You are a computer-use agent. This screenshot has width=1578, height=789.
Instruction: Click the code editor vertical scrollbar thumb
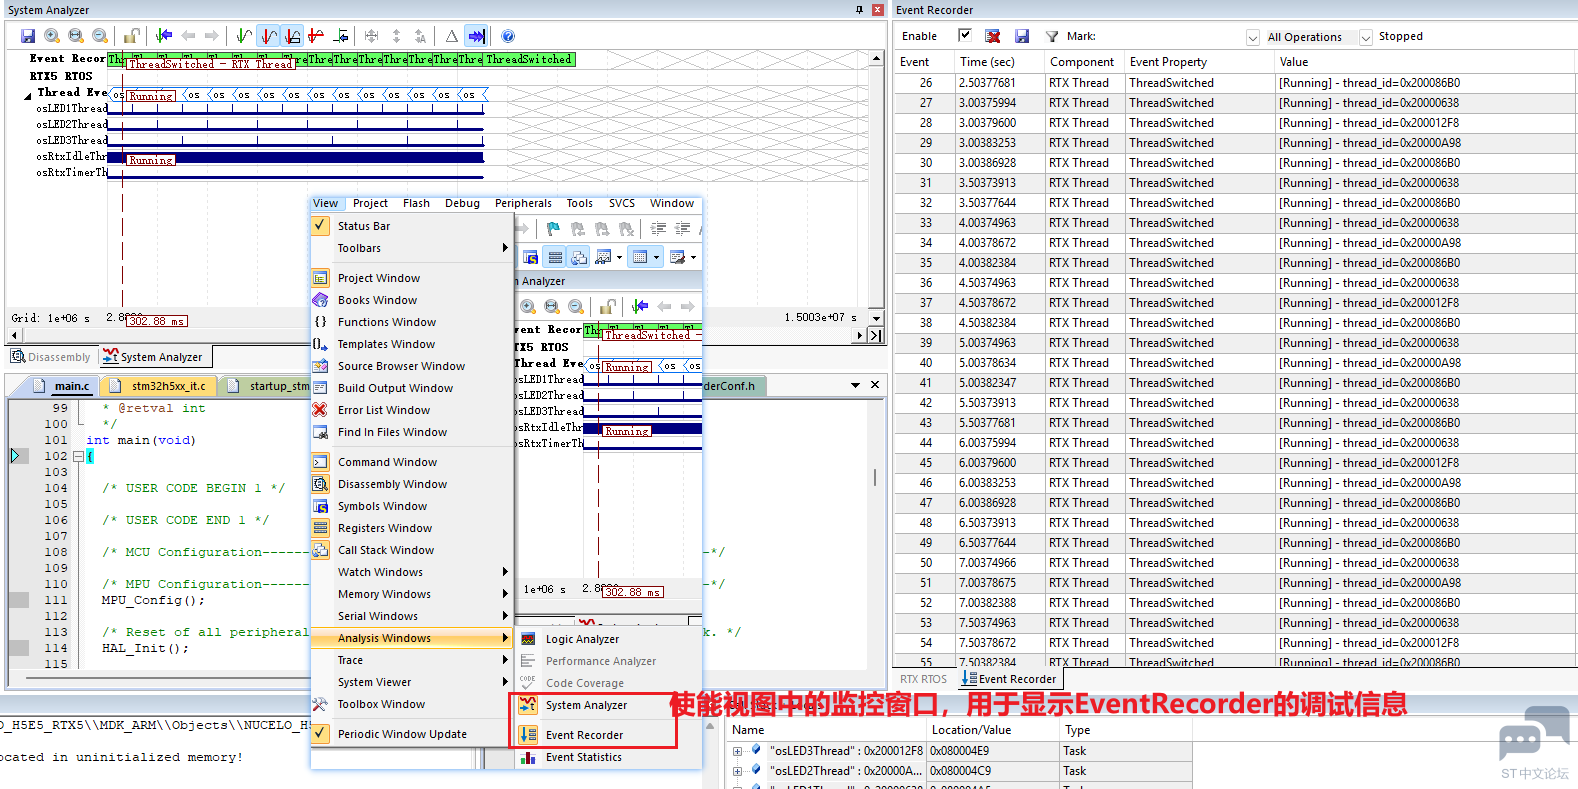[875, 478]
